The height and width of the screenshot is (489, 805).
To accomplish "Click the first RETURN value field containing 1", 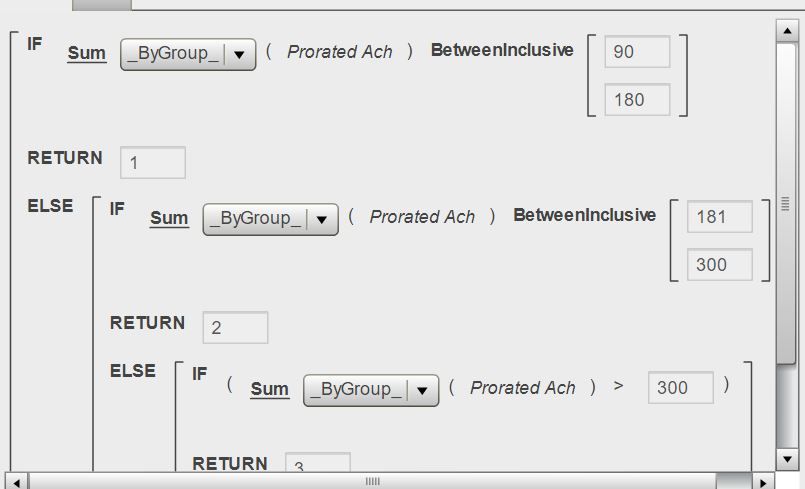I will 152,163.
